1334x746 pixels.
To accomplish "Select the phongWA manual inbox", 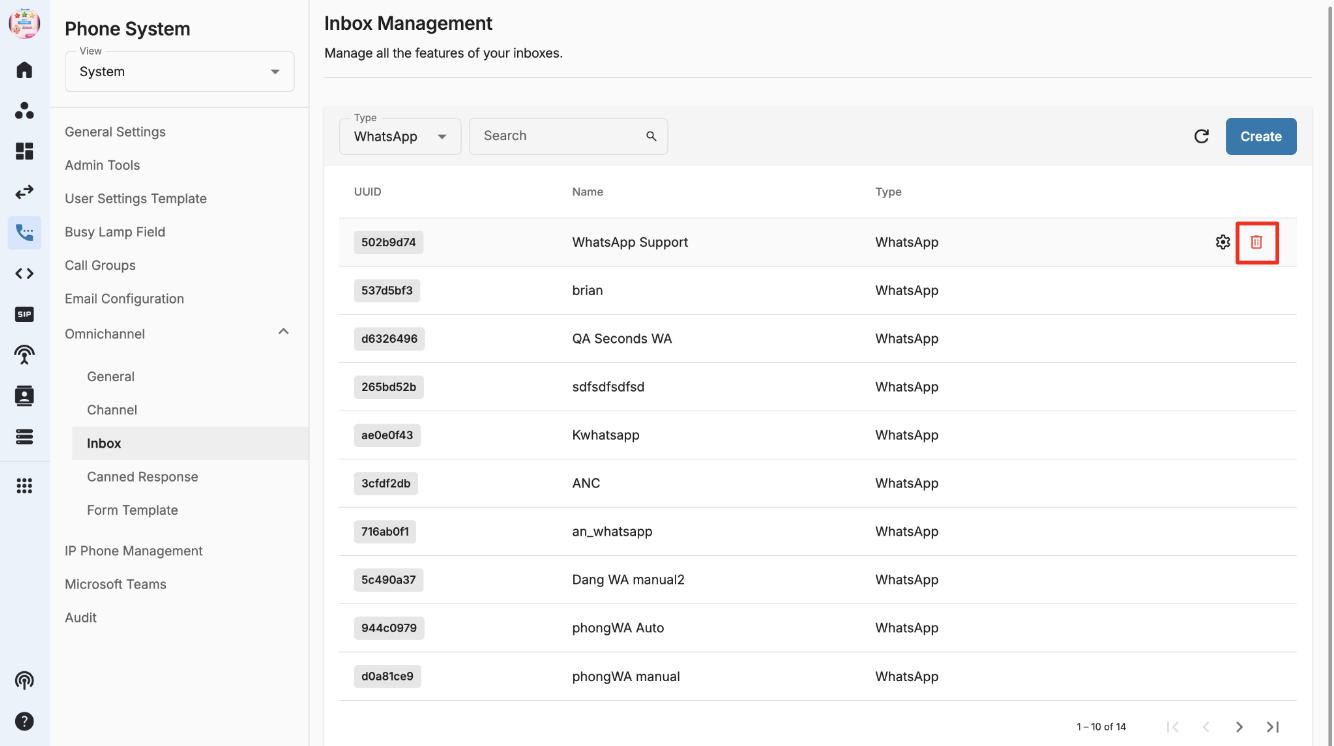I will click(x=626, y=676).
